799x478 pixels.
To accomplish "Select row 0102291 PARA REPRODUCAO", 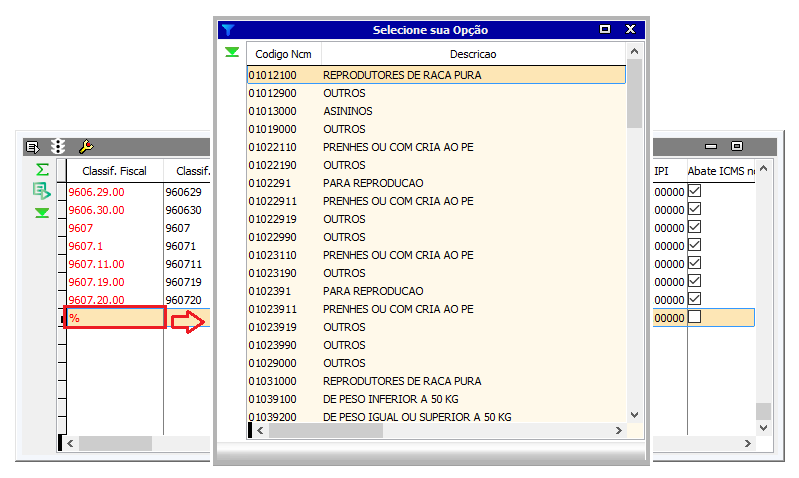I will pos(436,183).
